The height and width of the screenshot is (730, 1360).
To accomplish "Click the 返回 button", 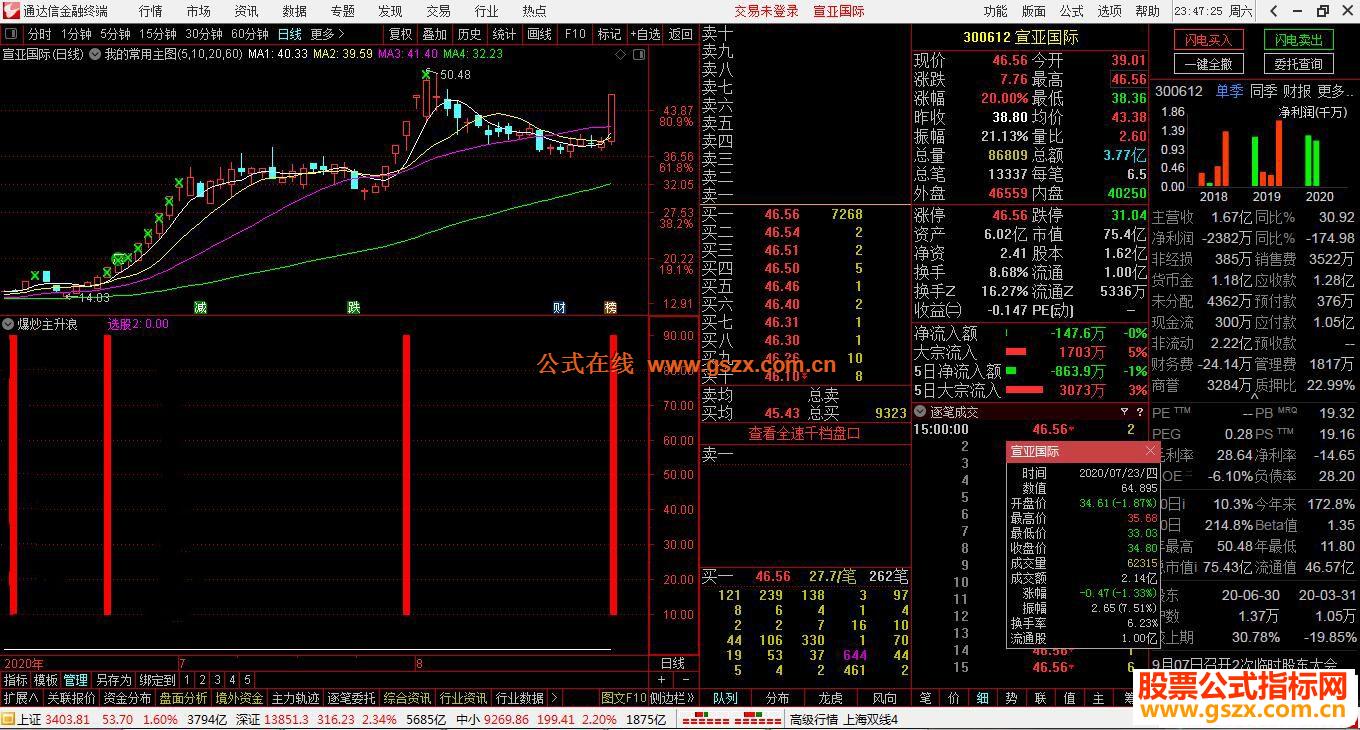I will click(x=681, y=34).
